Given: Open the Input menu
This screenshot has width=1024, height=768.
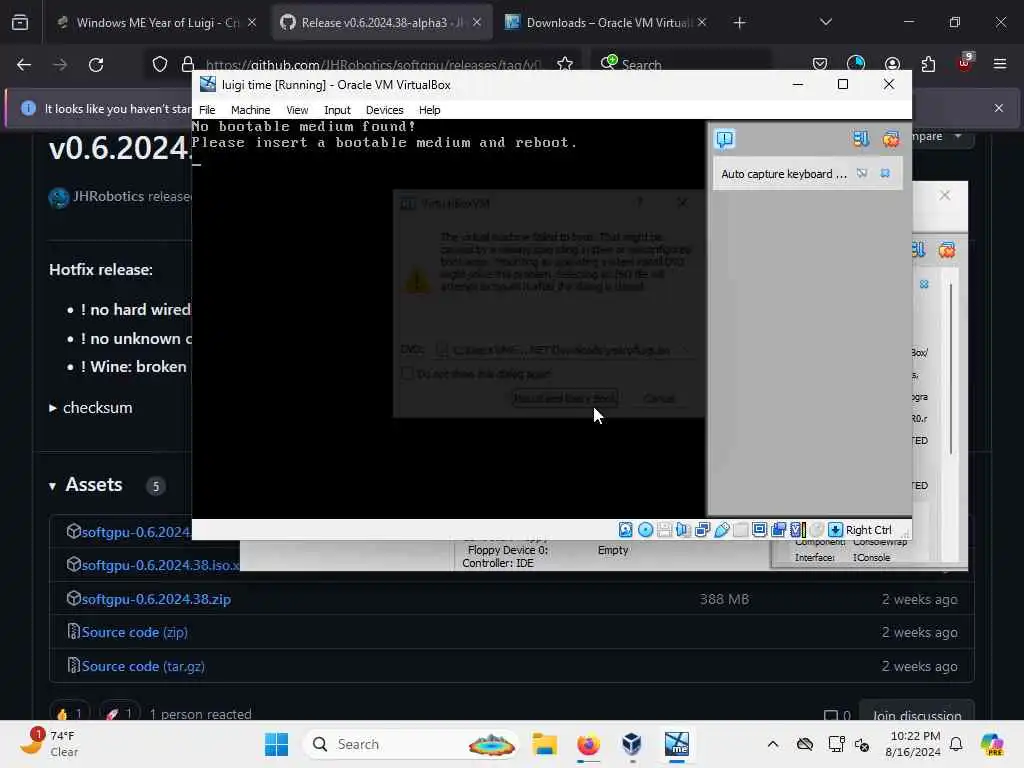Looking at the screenshot, I should (x=337, y=110).
